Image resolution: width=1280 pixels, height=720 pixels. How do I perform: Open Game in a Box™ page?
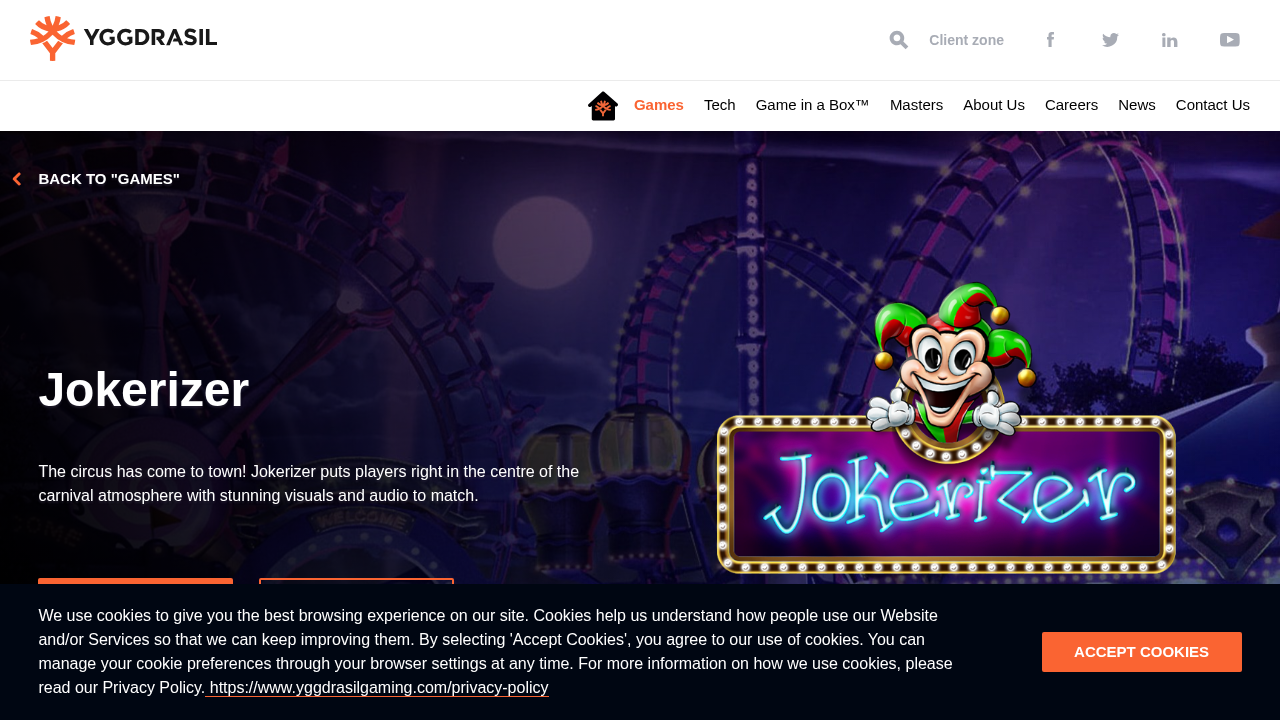(811, 104)
